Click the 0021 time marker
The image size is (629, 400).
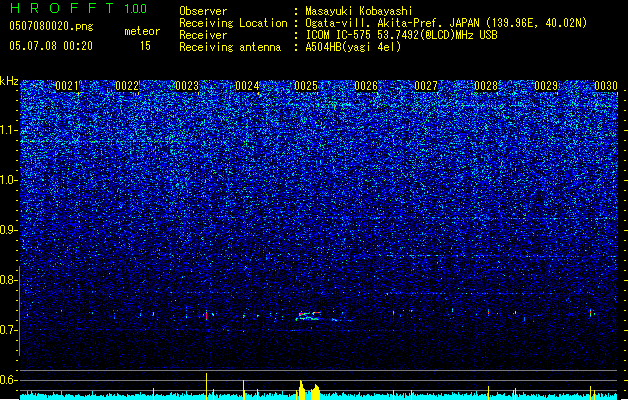67,86
